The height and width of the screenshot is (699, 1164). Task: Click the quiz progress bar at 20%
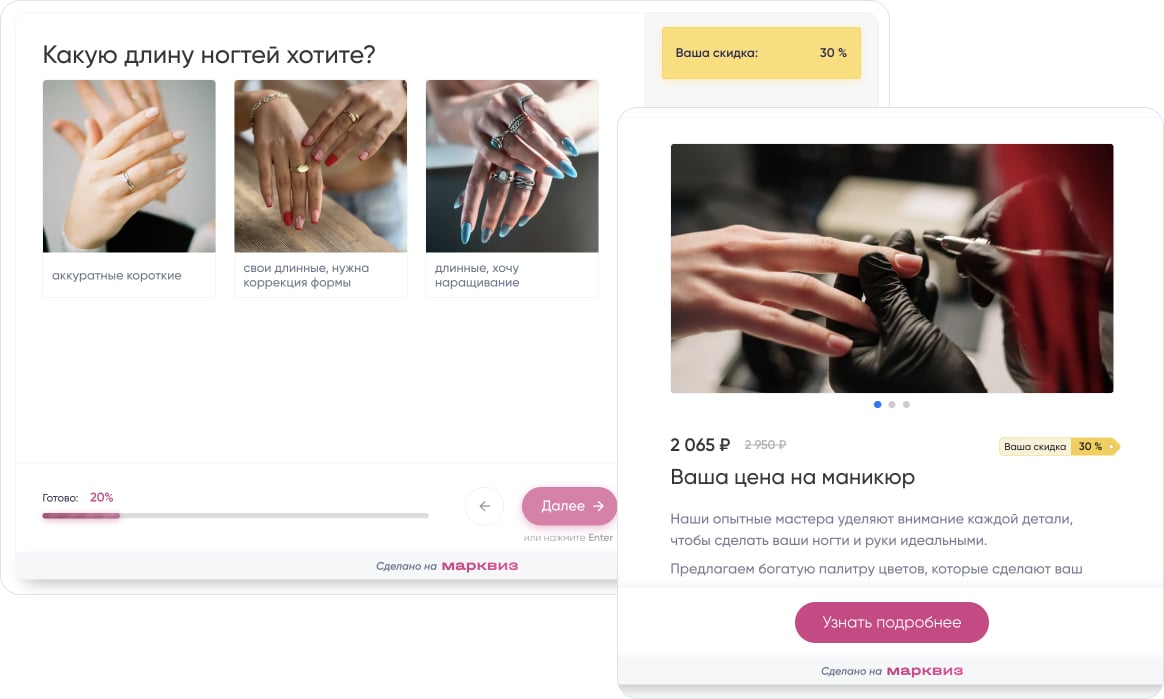click(x=235, y=515)
